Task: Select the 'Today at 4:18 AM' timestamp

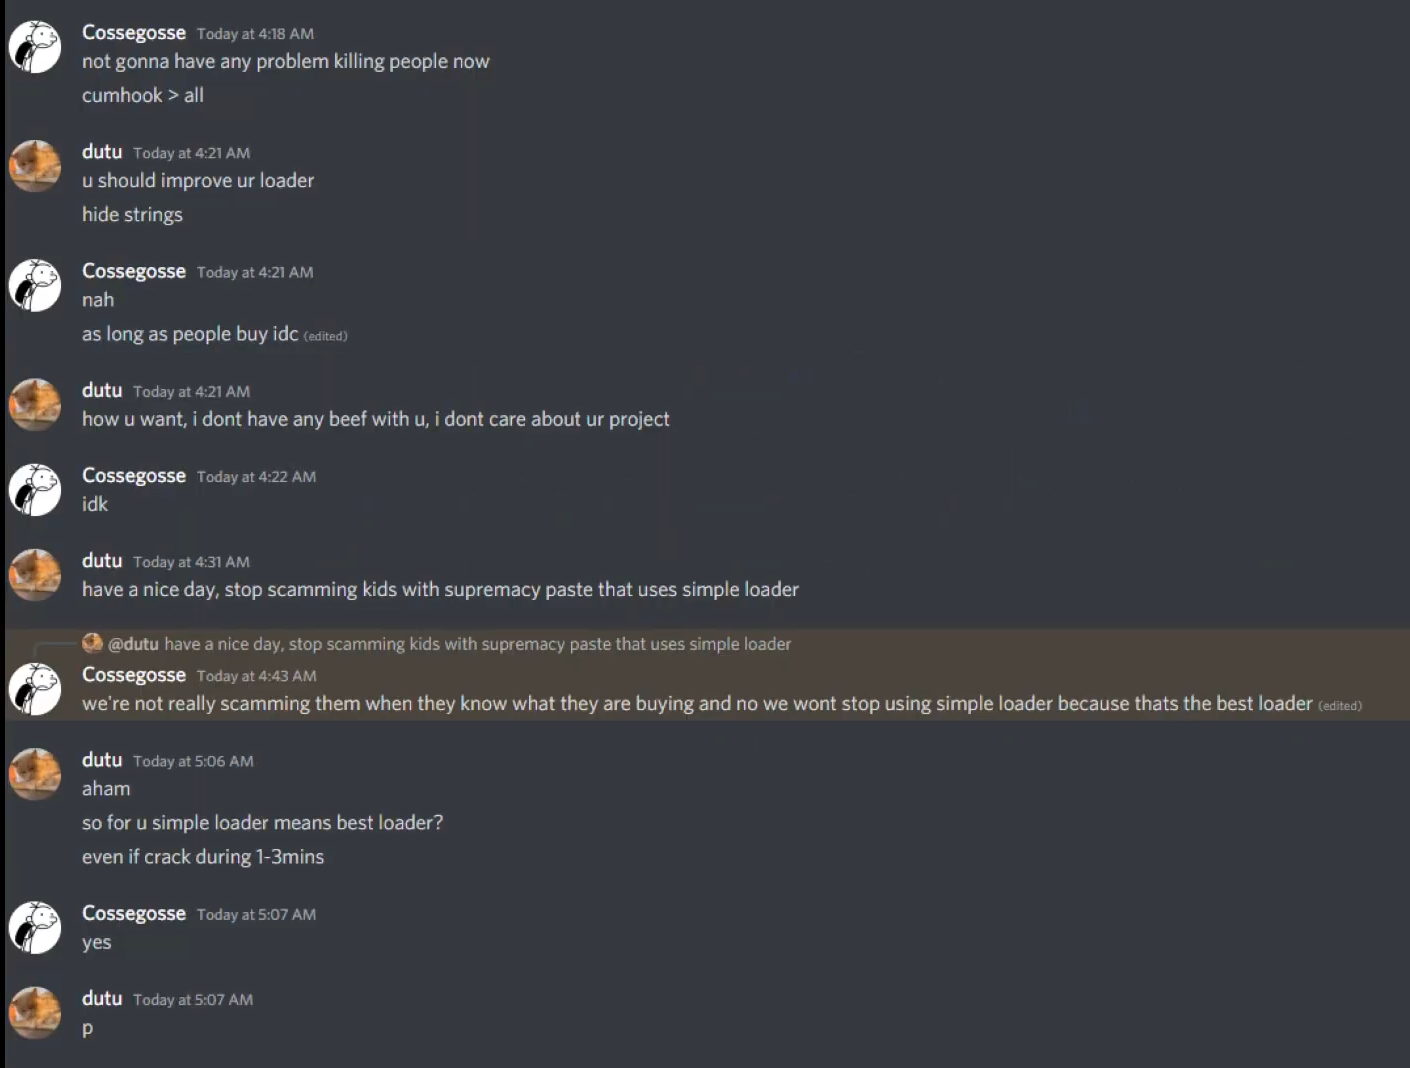Action: [256, 33]
